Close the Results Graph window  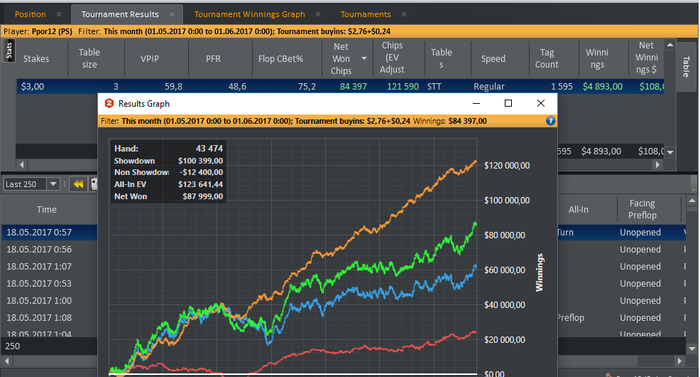coord(541,104)
